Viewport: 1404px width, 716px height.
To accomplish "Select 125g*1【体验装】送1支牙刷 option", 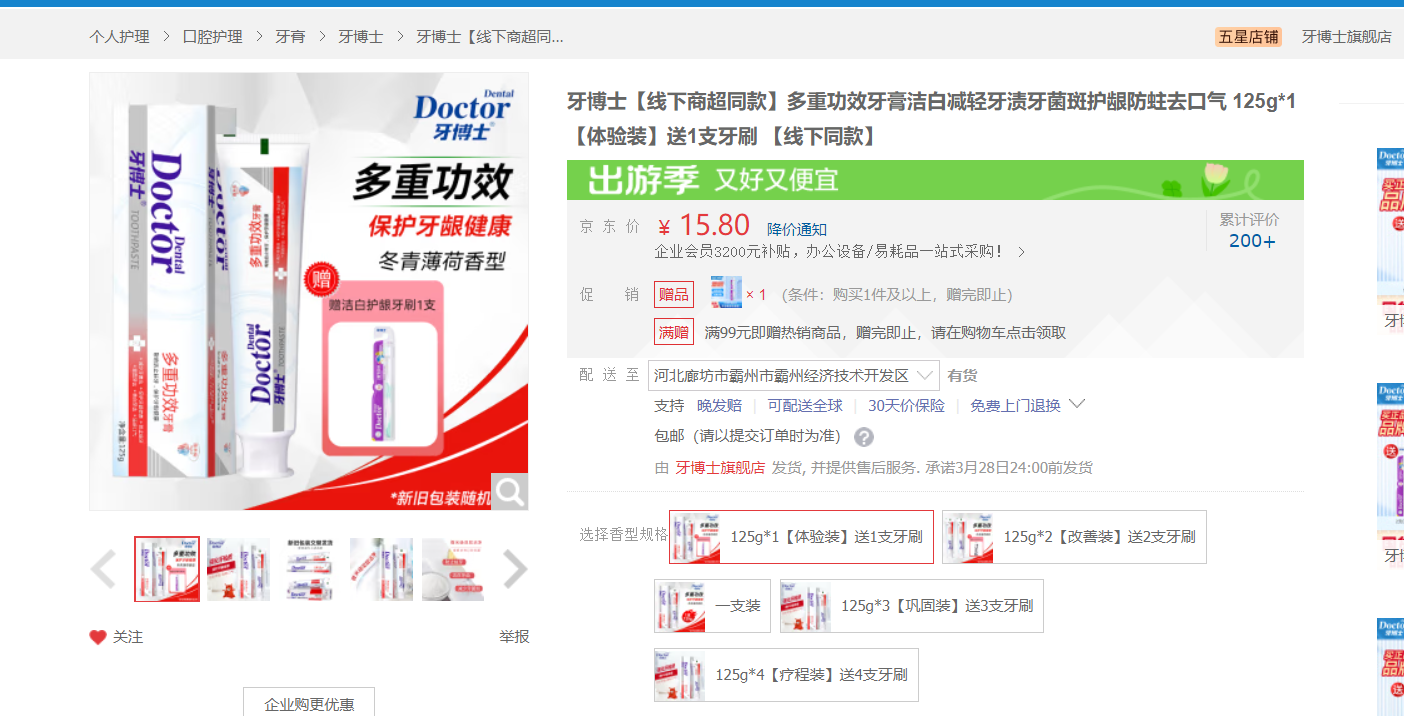I will pos(801,537).
